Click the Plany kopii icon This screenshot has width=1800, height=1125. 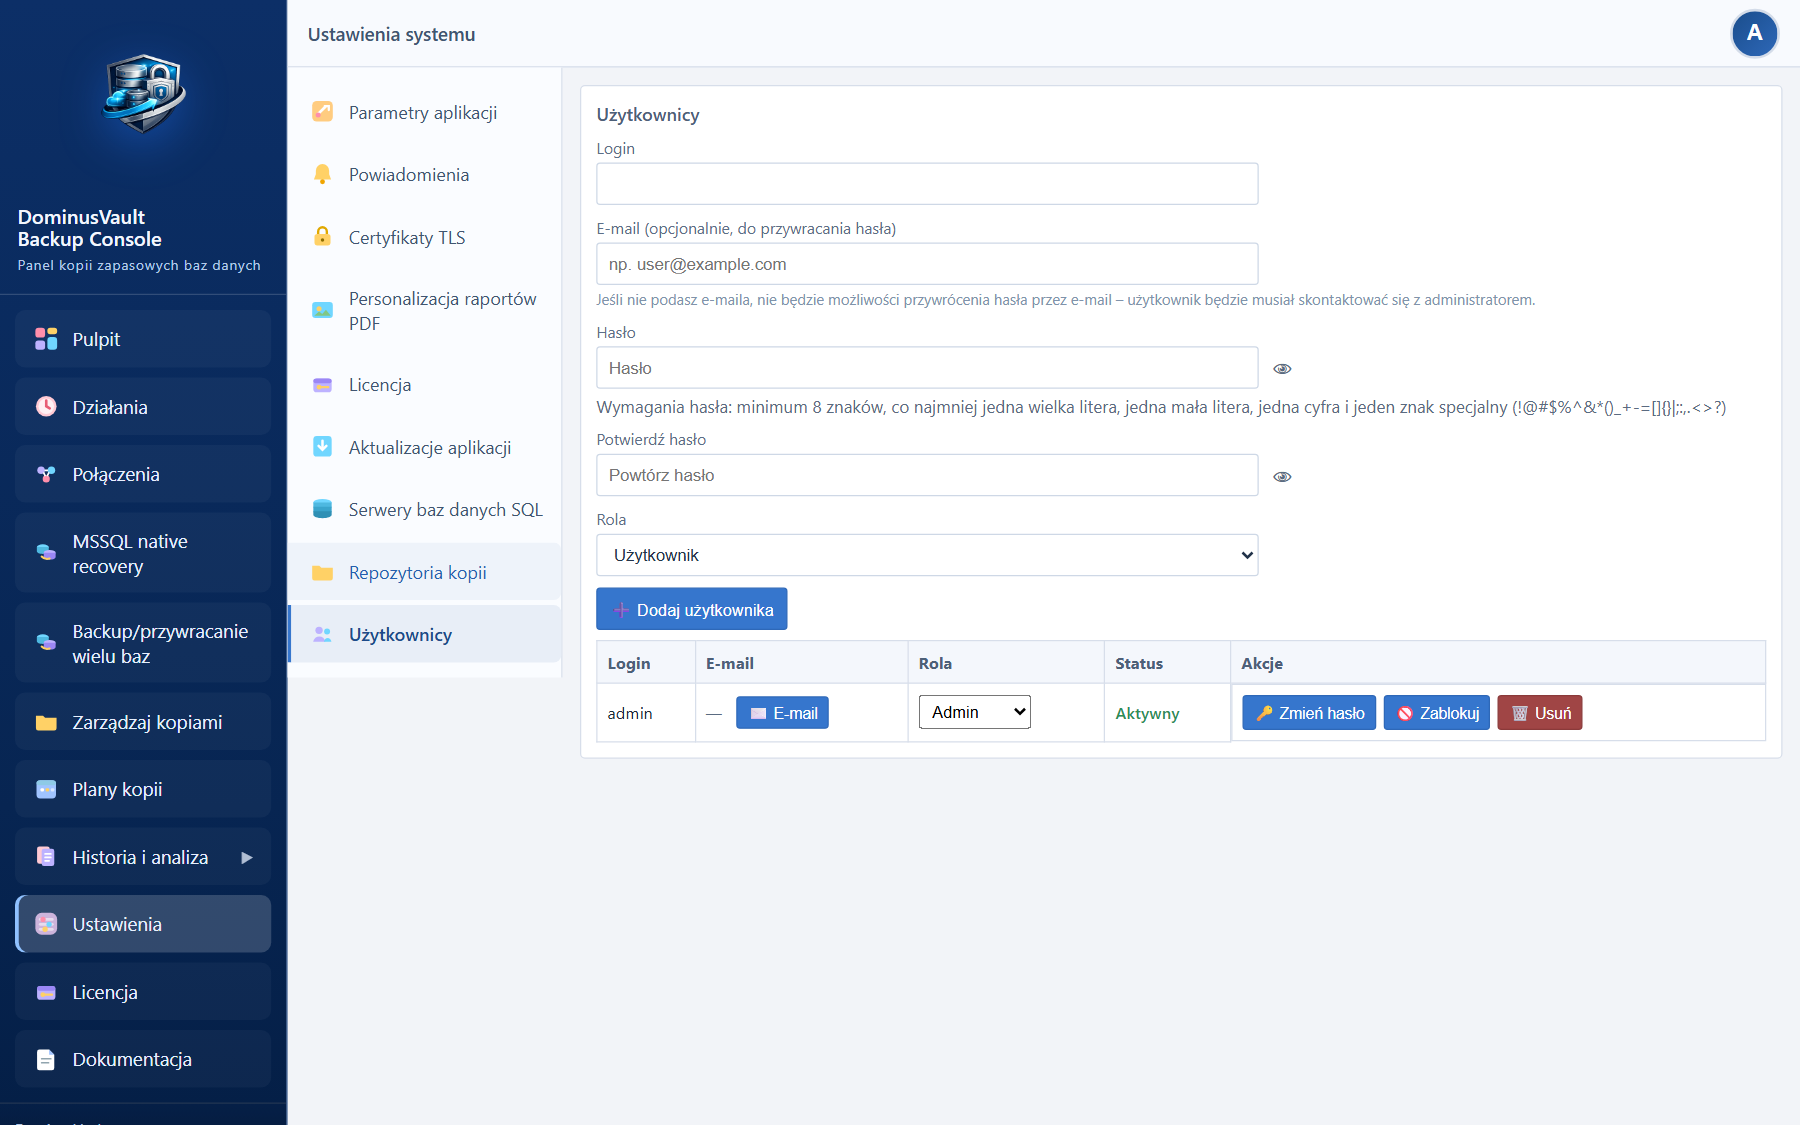pyautogui.click(x=46, y=789)
